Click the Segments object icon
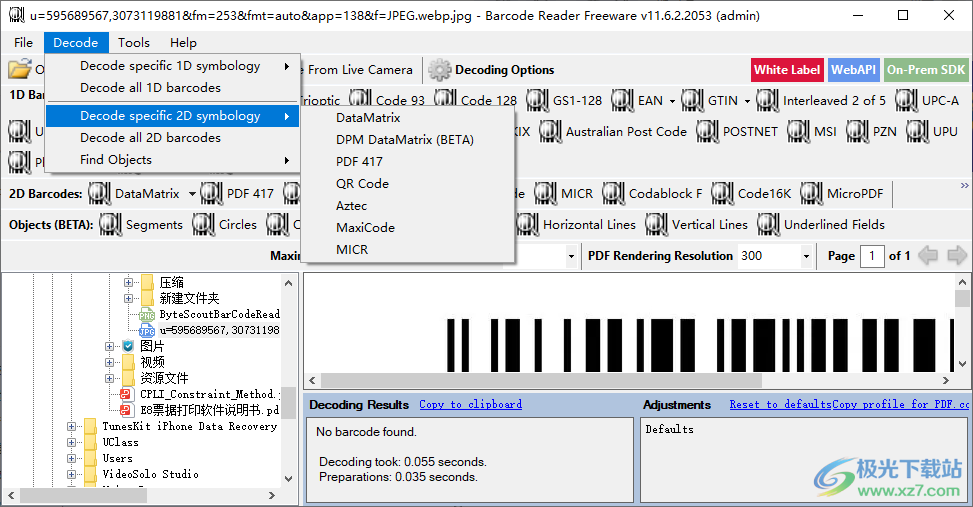The width and height of the screenshot is (973, 507). point(110,224)
